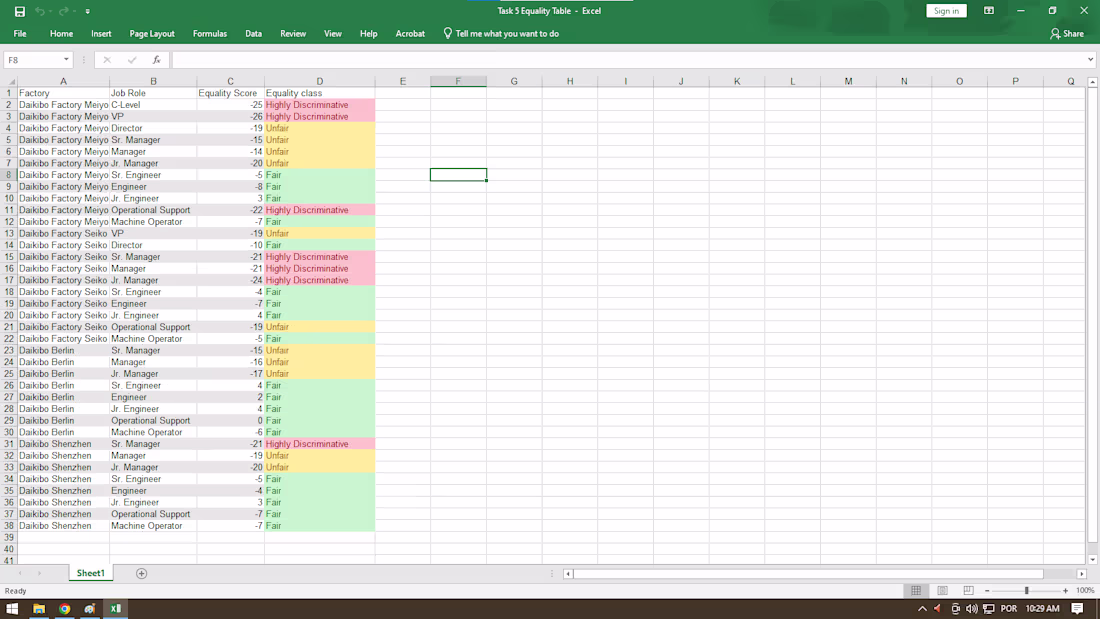Click the Undo arrow icon

coord(40,11)
